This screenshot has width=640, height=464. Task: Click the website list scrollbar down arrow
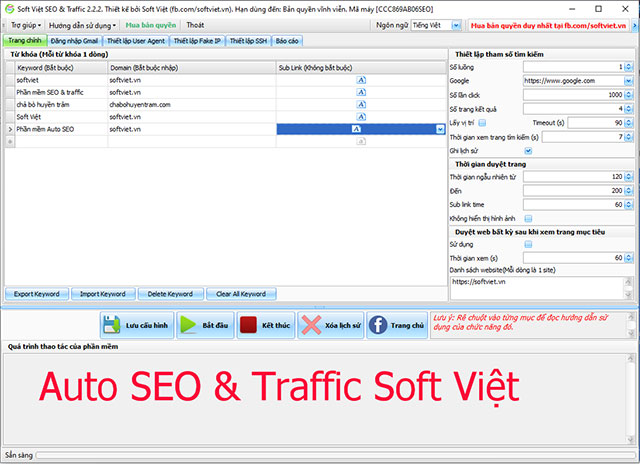(628, 295)
